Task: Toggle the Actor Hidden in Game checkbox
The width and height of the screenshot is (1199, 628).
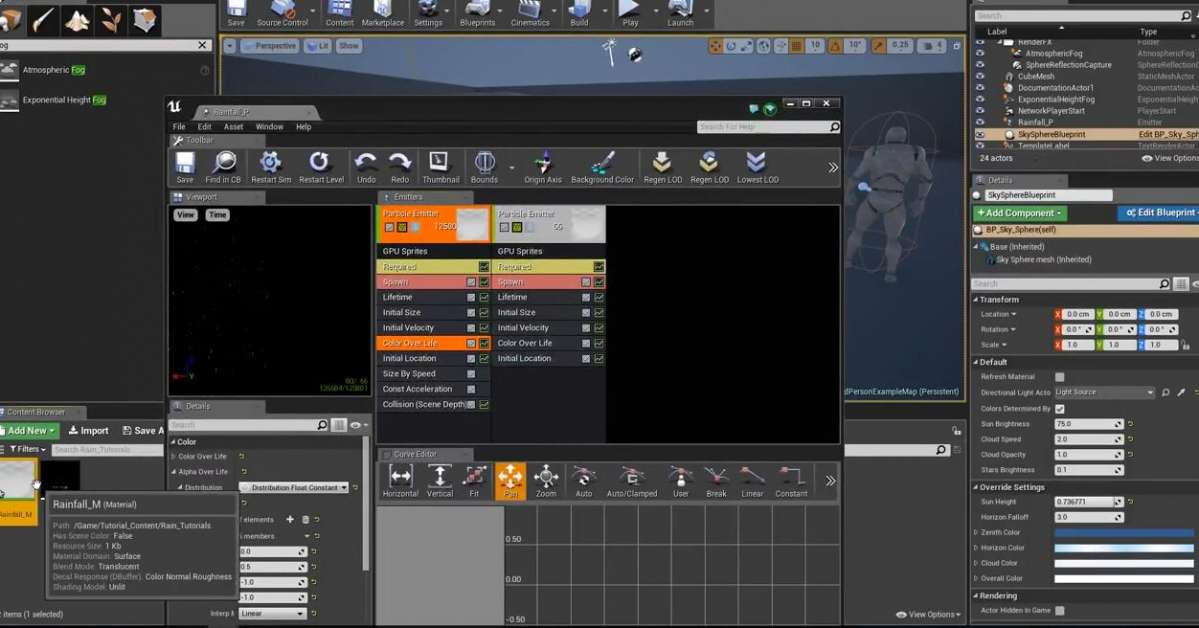Action: click(x=1060, y=610)
